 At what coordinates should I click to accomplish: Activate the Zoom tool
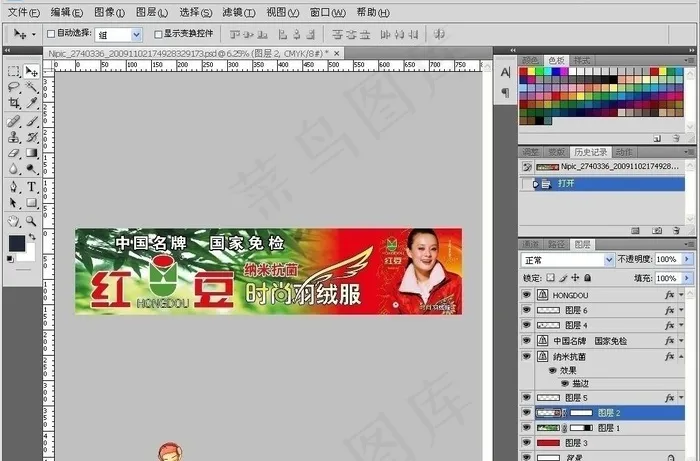pyautogui.click(x=32, y=220)
